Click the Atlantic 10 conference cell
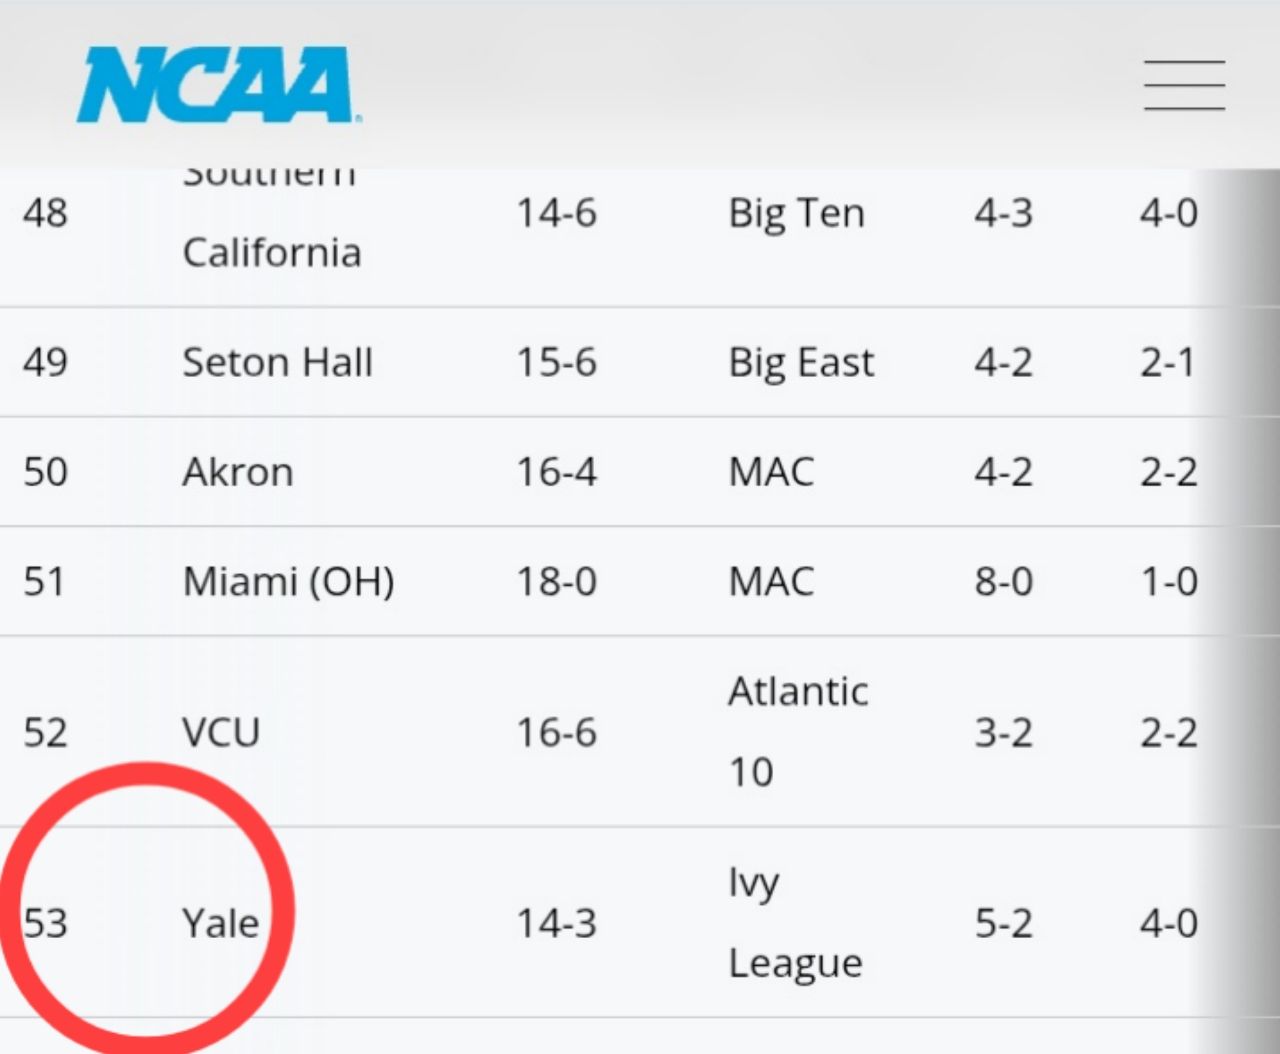The height and width of the screenshot is (1054, 1280). point(797,731)
